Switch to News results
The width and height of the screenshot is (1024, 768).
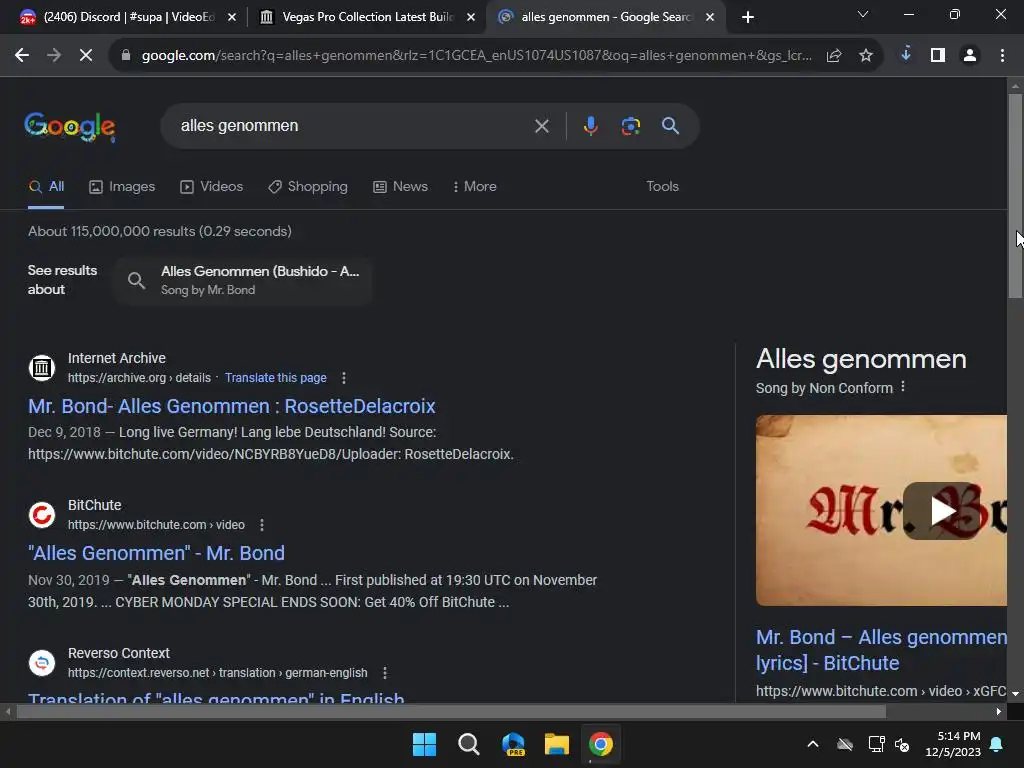click(x=400, y=187)
